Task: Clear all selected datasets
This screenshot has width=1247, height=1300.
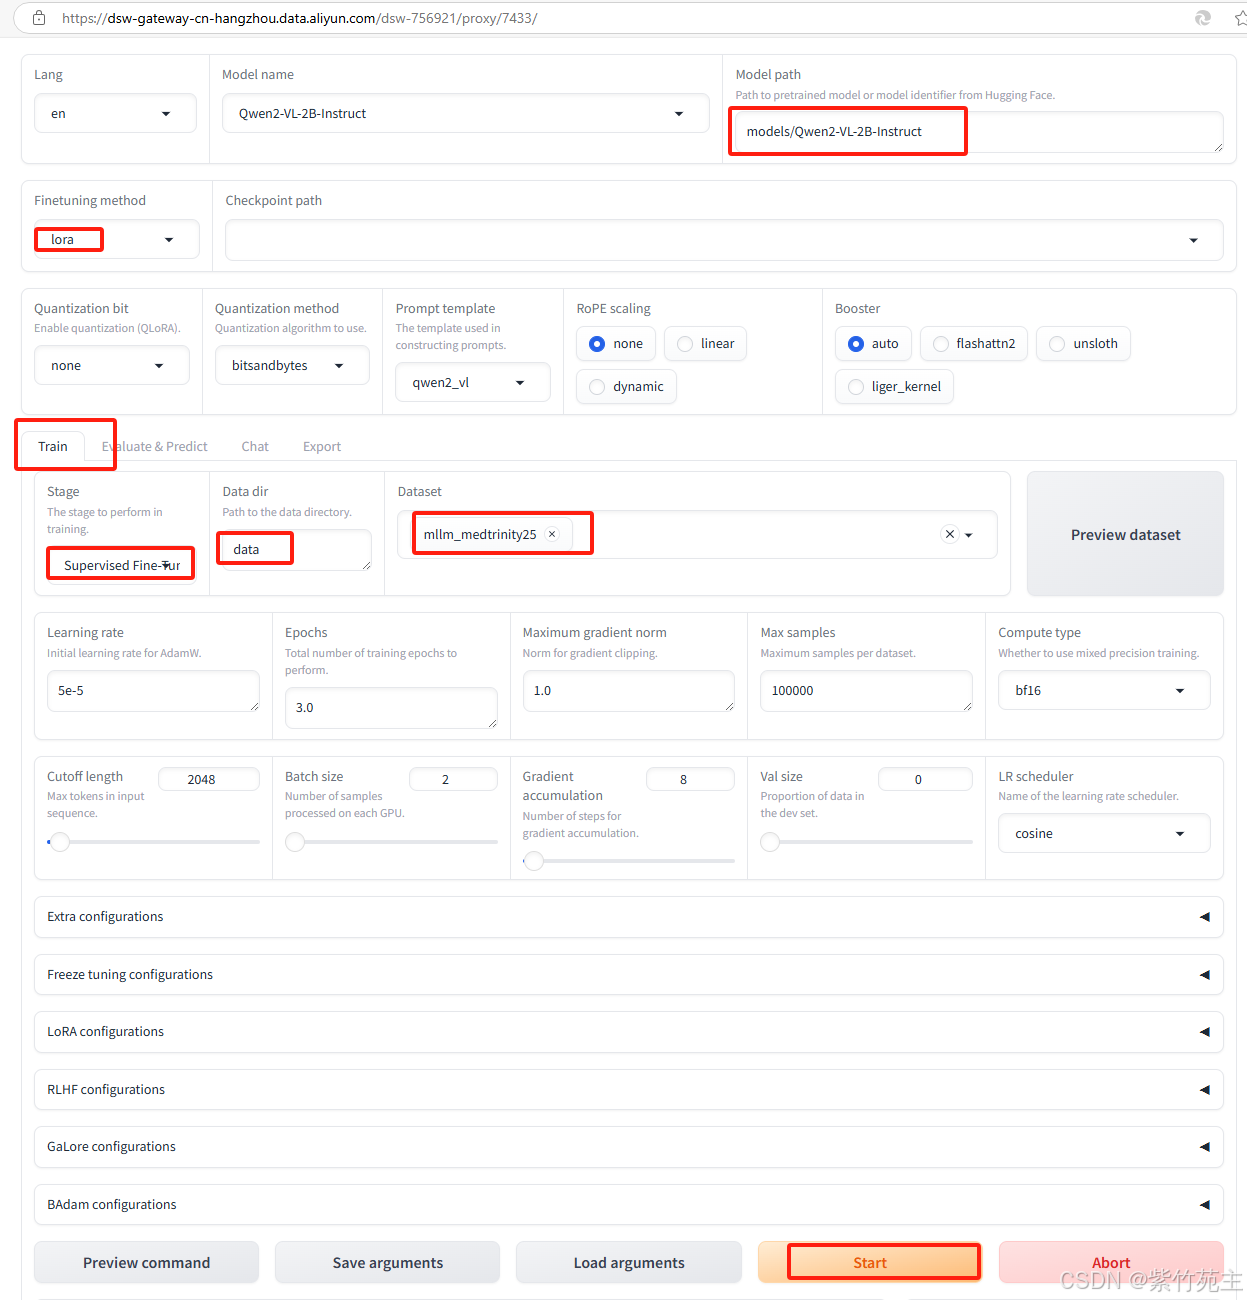Action: pos(950,534)
